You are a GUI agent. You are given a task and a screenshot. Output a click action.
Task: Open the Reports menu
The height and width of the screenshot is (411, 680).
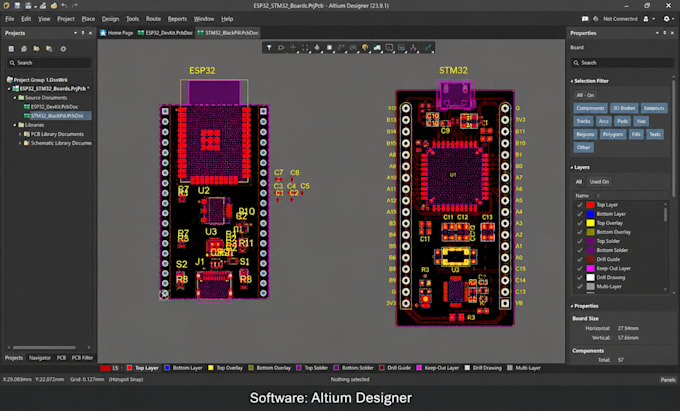pos(177,19)
